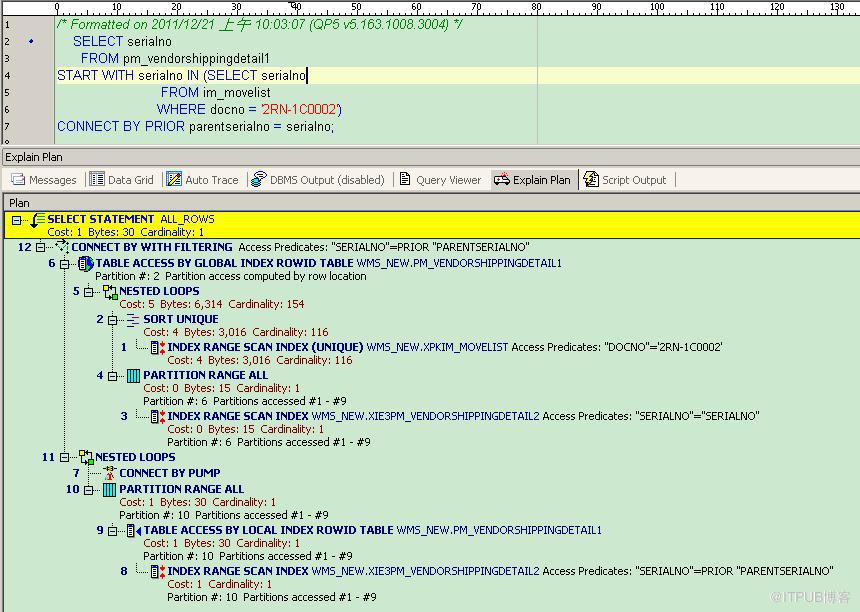860x612 pixels.
Task: Click the step 8 INDEX RANGE SCAN icon
Action: (157, 572)
